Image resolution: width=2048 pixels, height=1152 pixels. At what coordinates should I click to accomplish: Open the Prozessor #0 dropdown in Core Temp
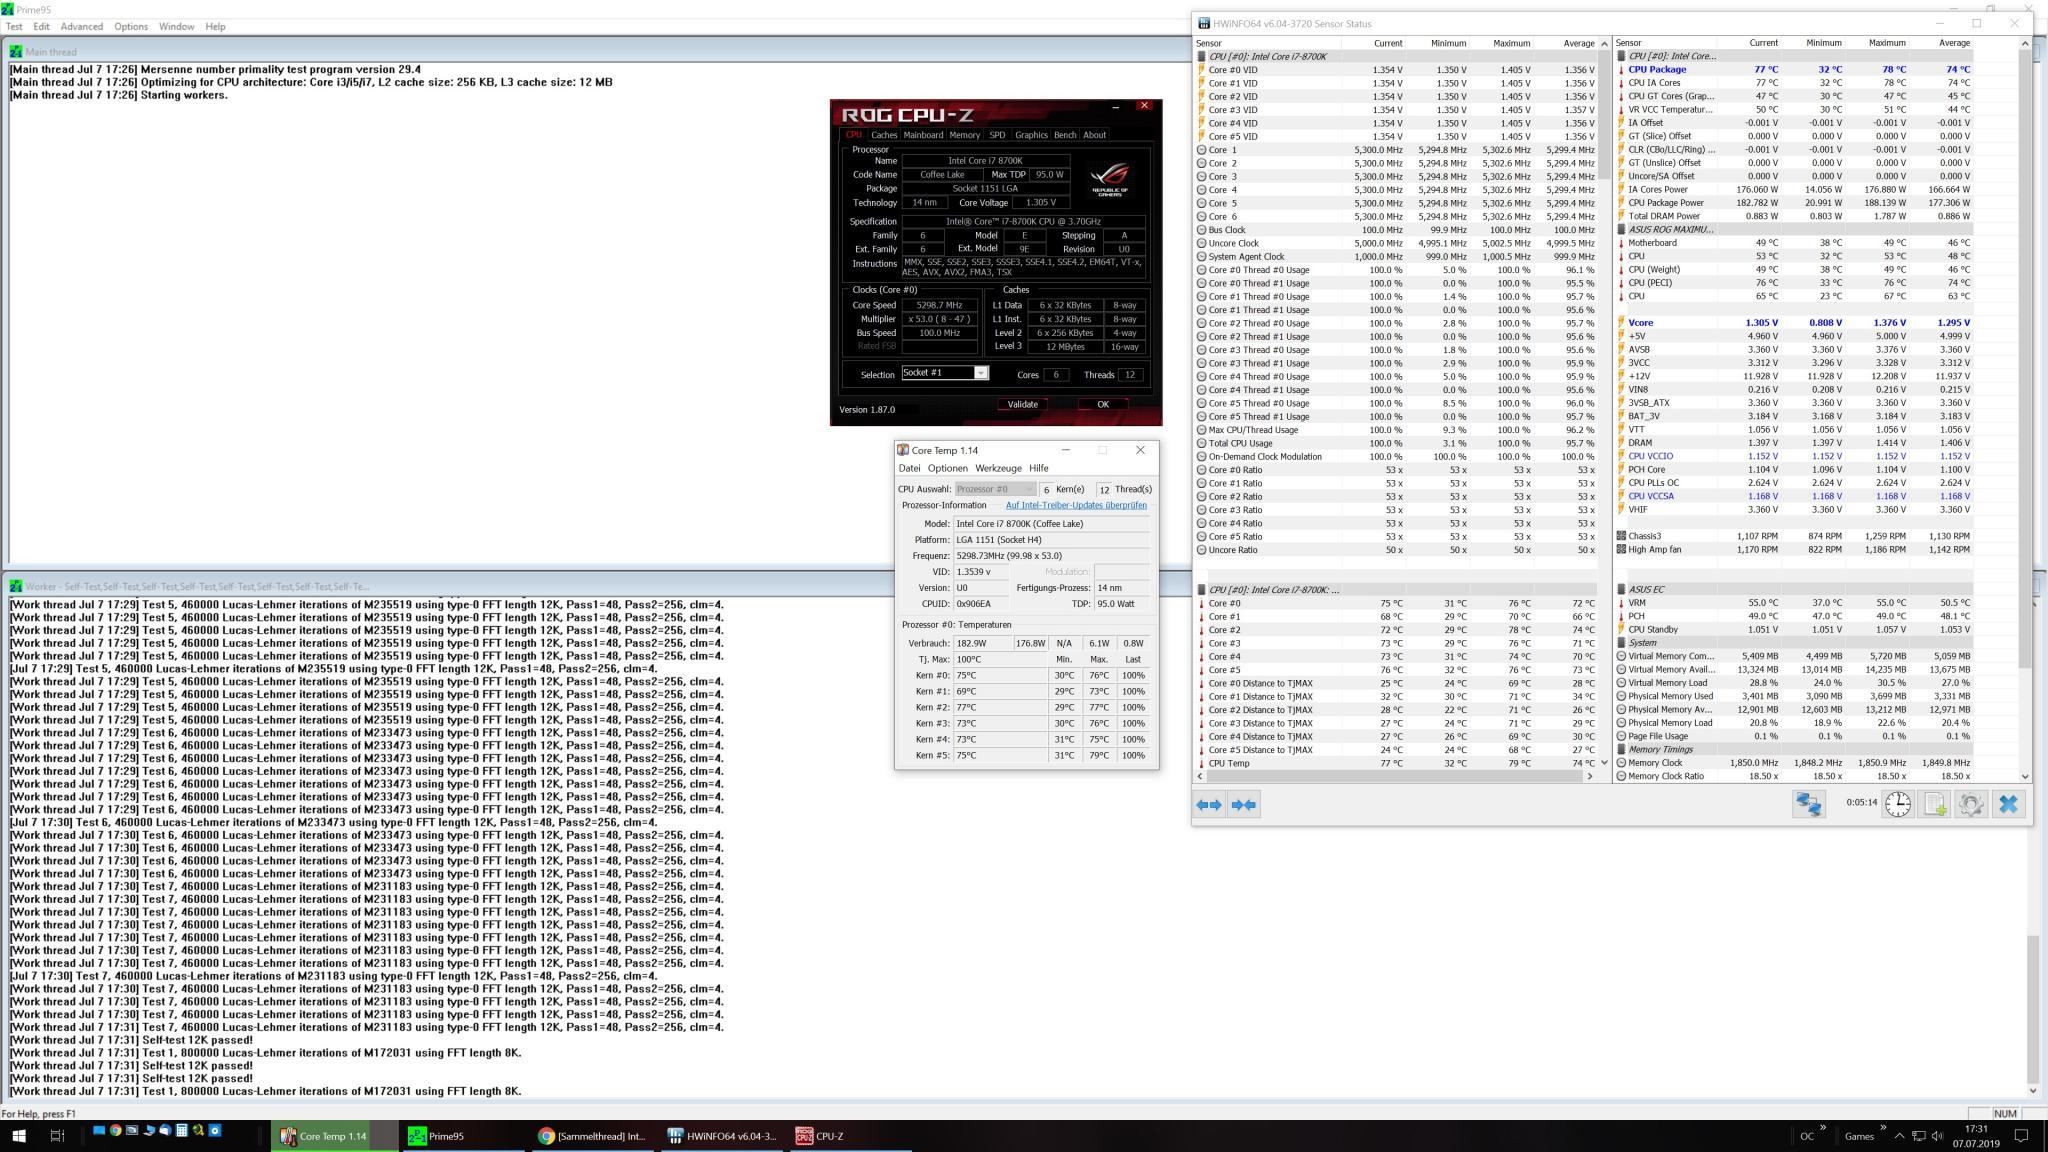(x=994, y=489)
